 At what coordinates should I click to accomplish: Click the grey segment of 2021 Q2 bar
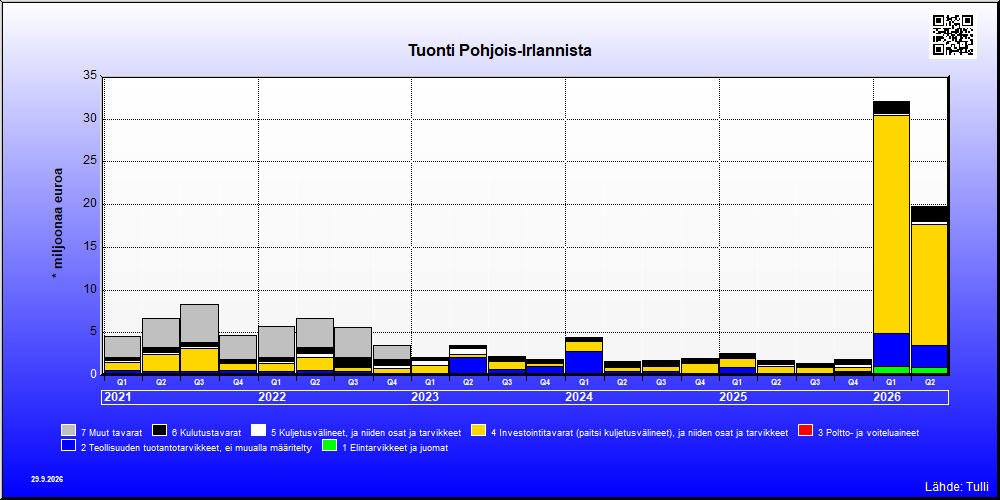[x=161, y=333]
